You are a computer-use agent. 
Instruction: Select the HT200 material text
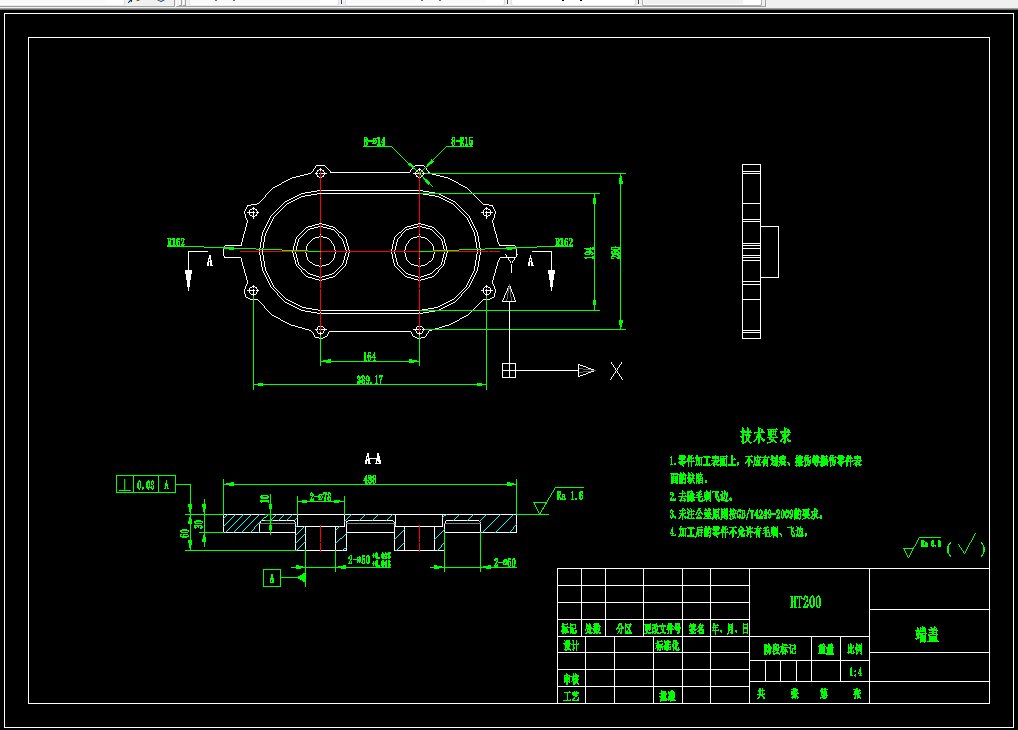point(806,603)
